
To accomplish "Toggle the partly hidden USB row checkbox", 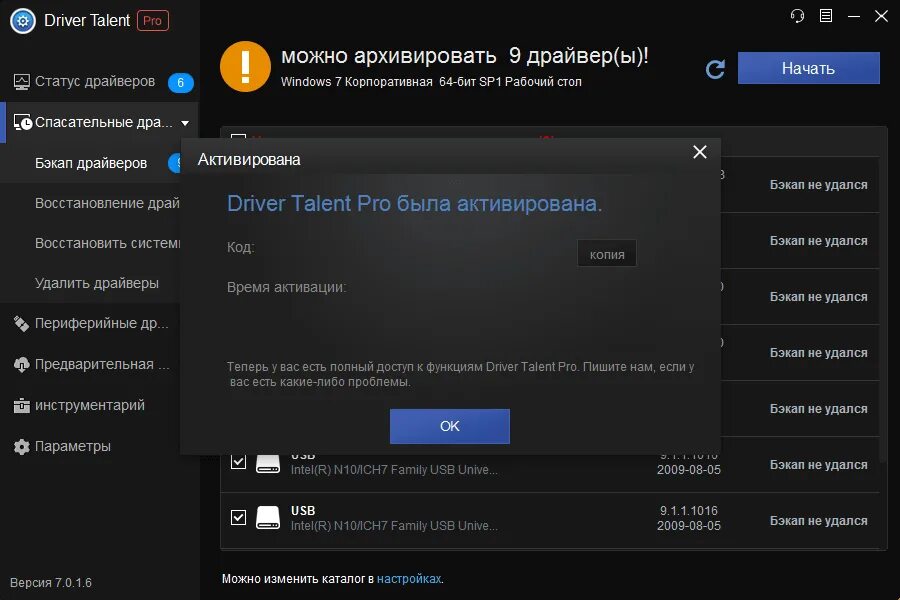I will pyautogui.click(x=238, y=462).
